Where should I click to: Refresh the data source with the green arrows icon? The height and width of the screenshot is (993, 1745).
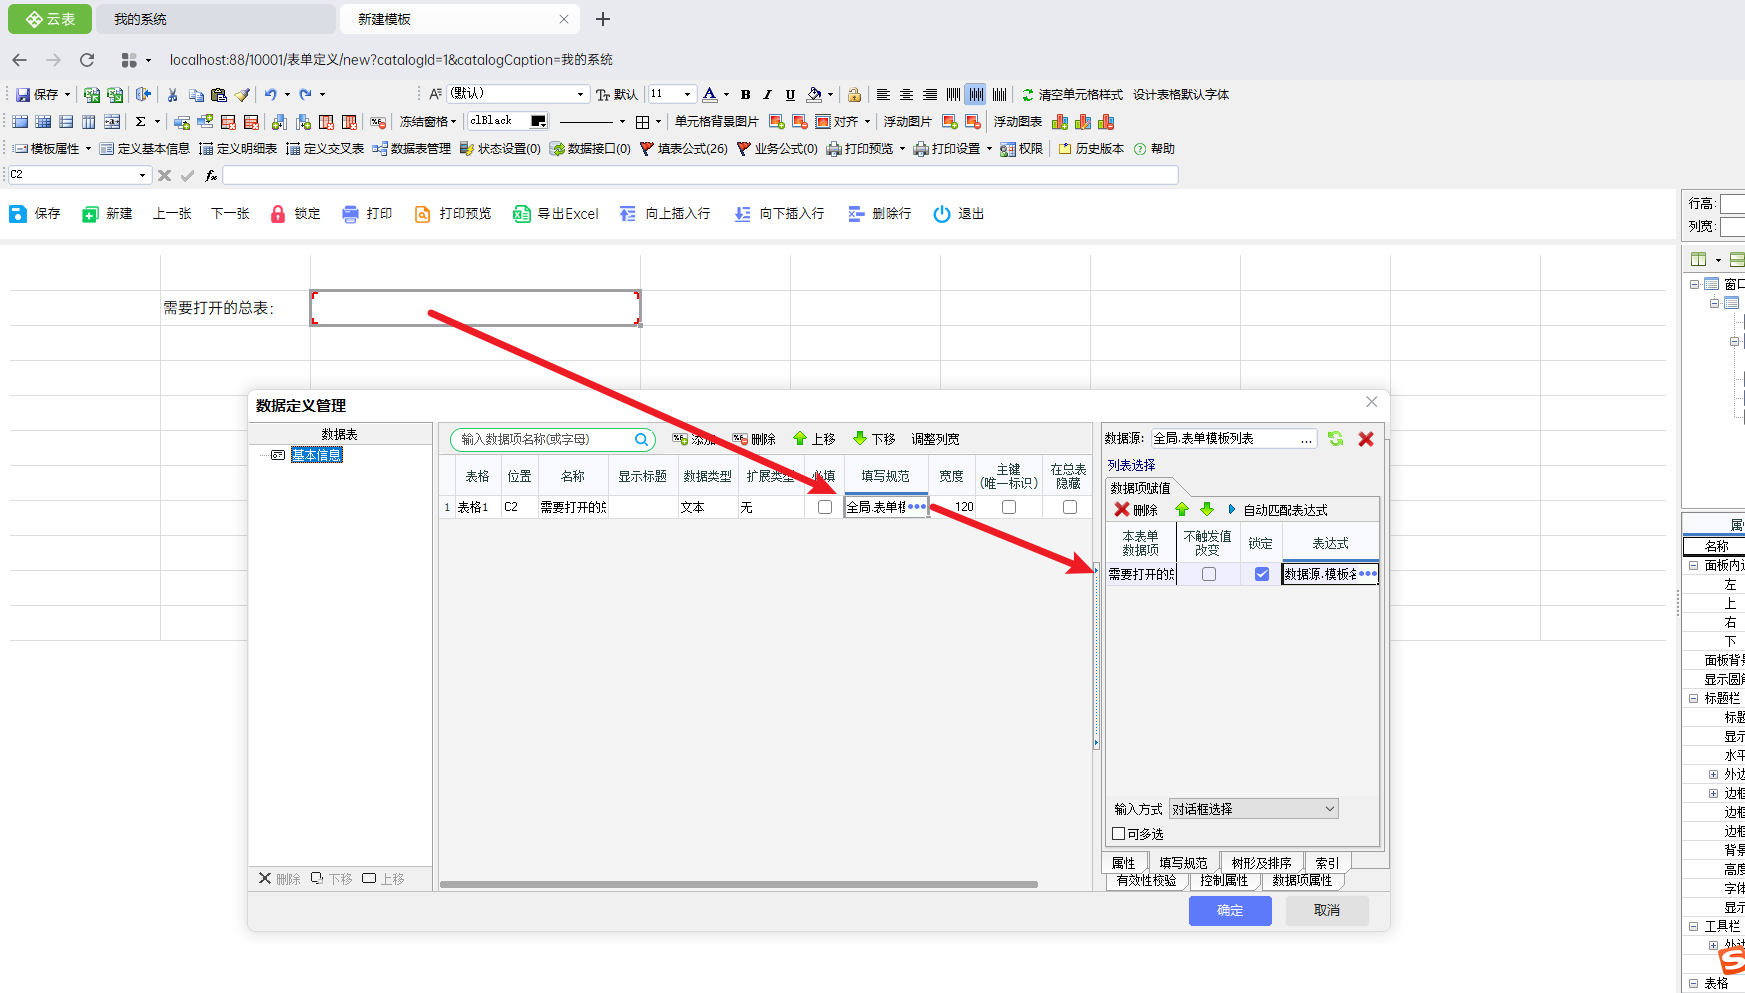coord(1335,439)
